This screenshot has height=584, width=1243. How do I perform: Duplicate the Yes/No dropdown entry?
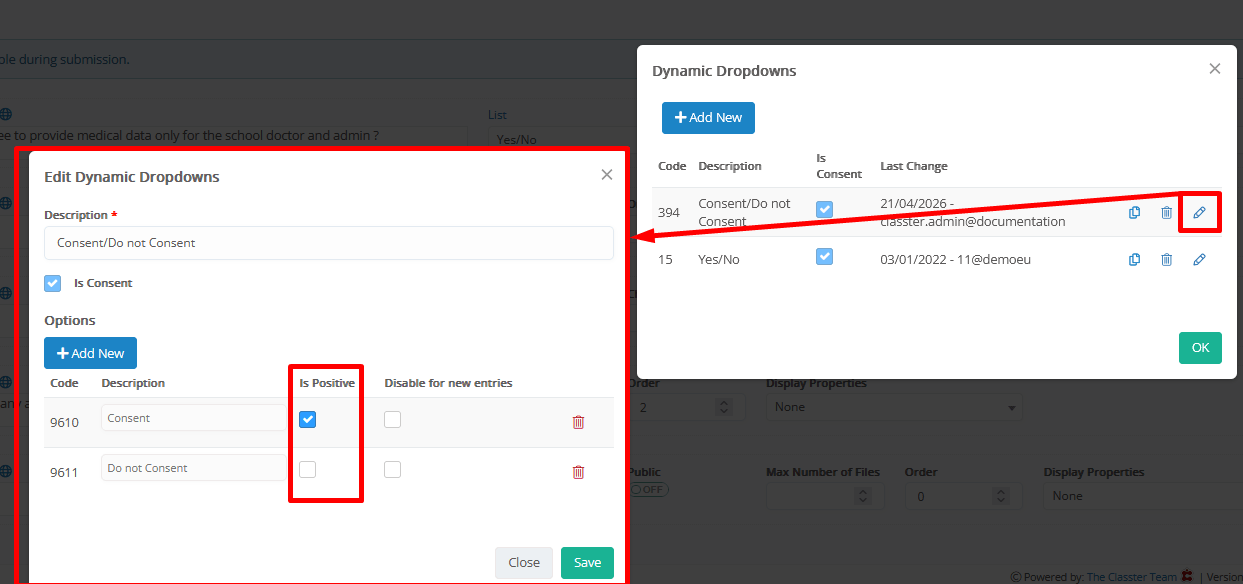1134,260
